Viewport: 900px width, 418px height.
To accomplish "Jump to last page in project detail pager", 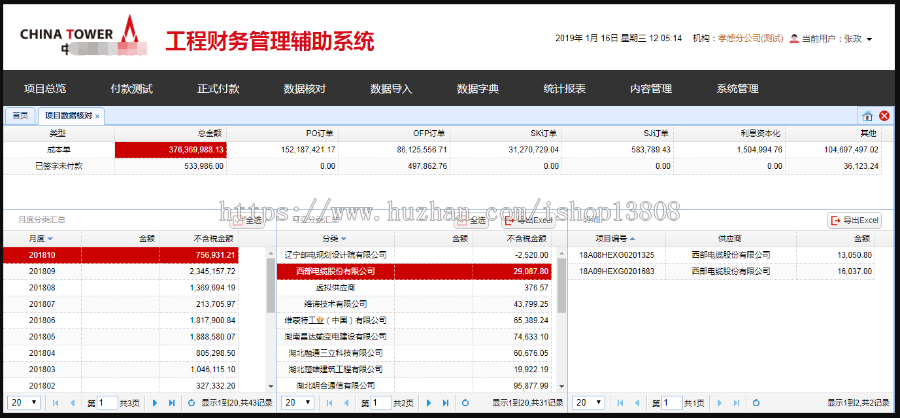I will (735, 403).
